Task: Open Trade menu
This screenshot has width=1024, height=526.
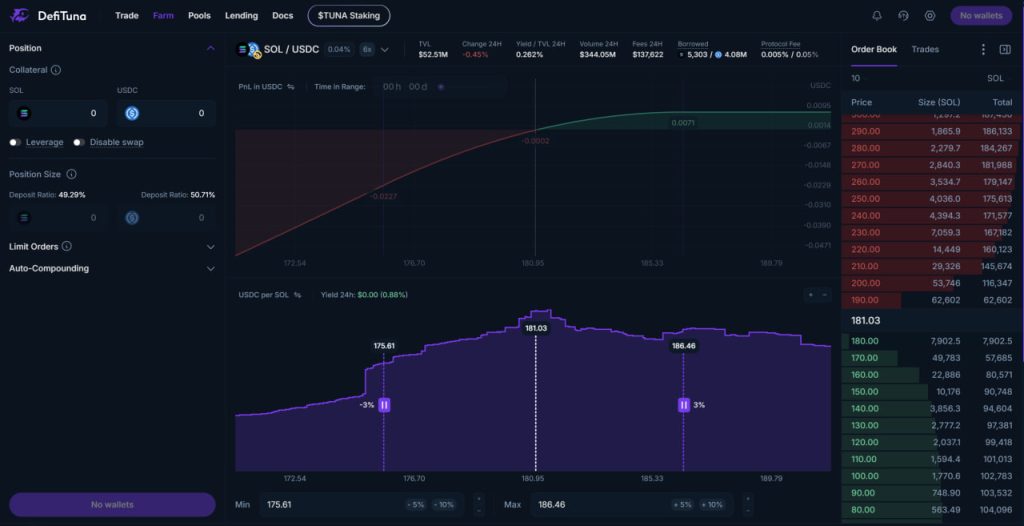Action: [127, 16]
